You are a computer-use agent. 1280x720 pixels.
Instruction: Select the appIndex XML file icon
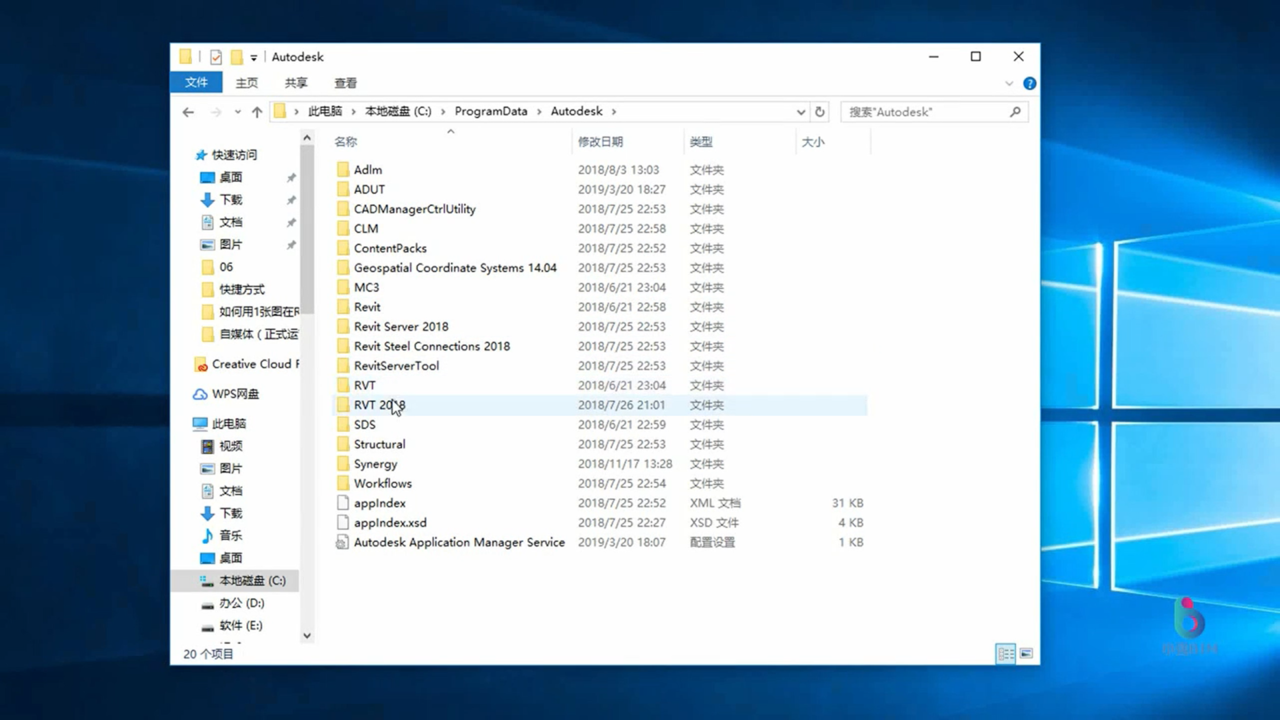(x=343, y=503)
